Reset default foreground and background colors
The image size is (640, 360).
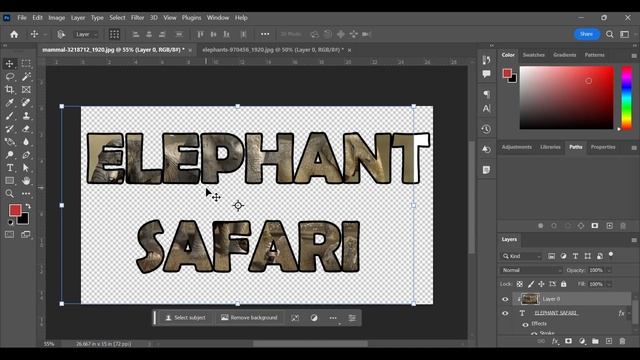(11, 222)
